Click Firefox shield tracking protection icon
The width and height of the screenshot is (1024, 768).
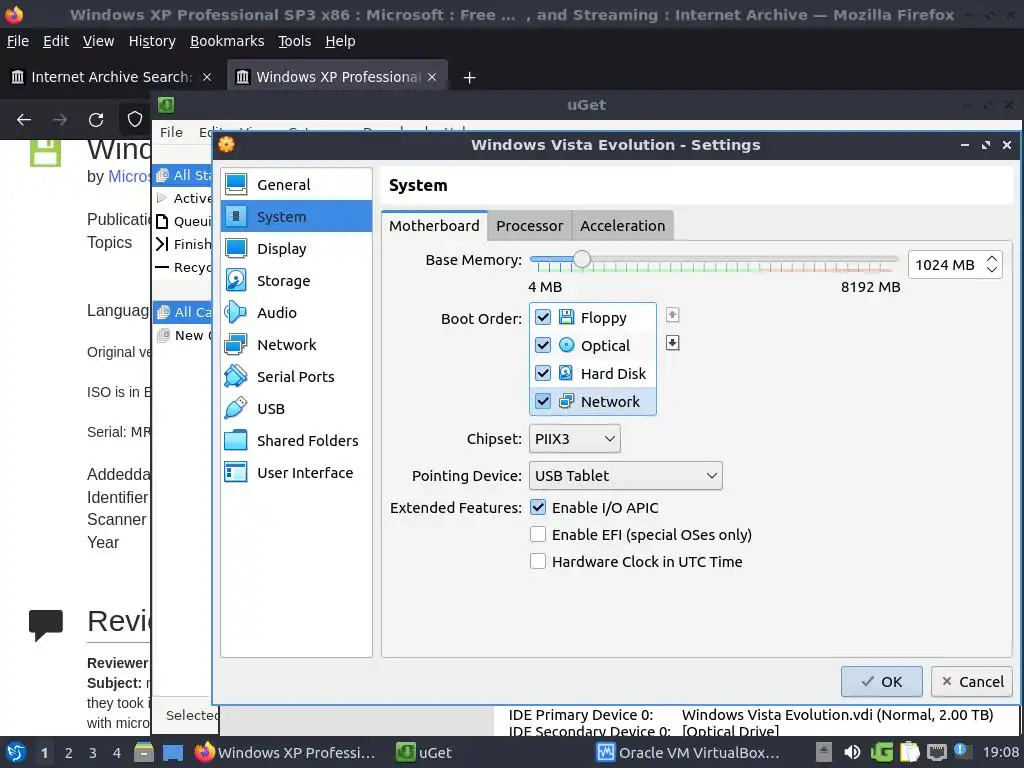[135, 120]
